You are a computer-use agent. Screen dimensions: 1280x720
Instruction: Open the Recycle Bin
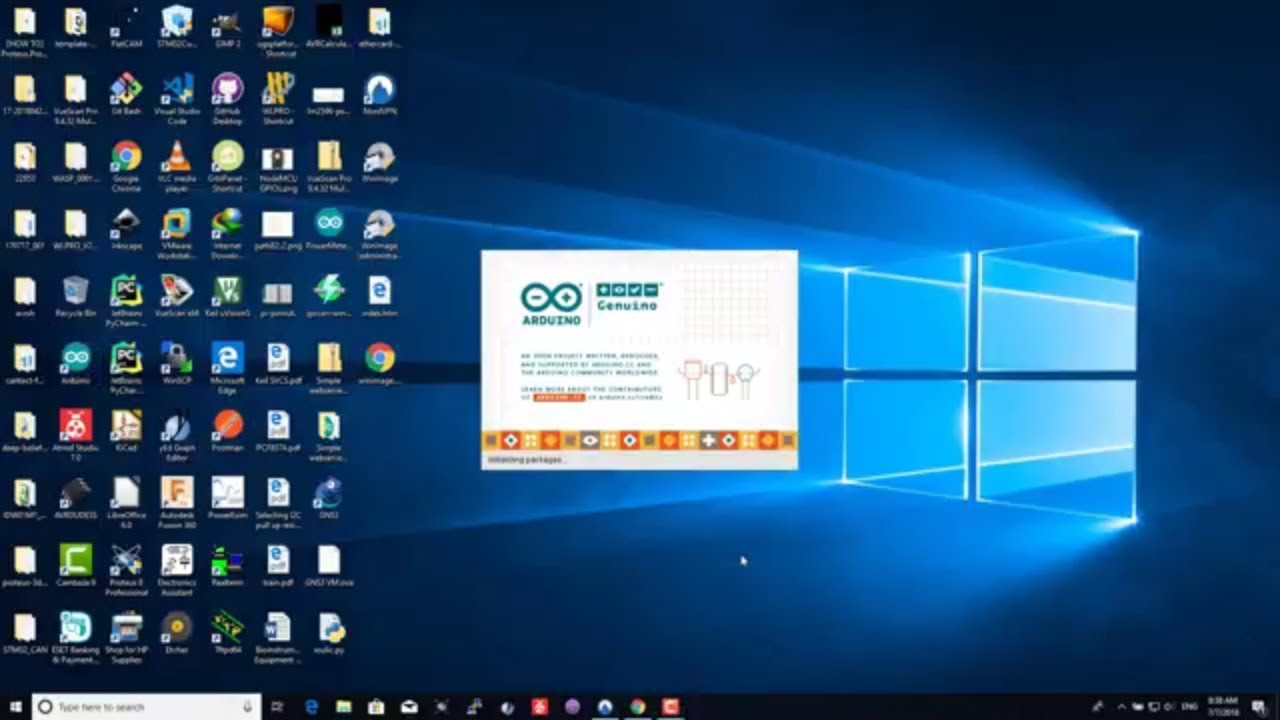click(75, 298)
